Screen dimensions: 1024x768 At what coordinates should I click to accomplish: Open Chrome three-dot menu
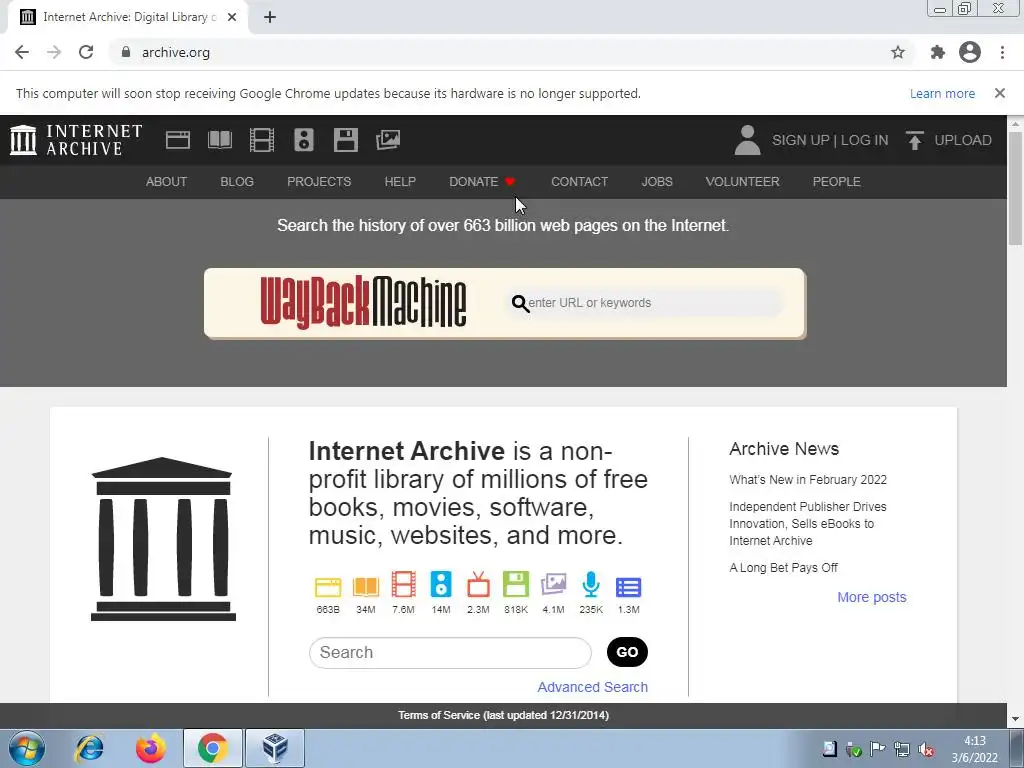click(x=1002, y=52)
